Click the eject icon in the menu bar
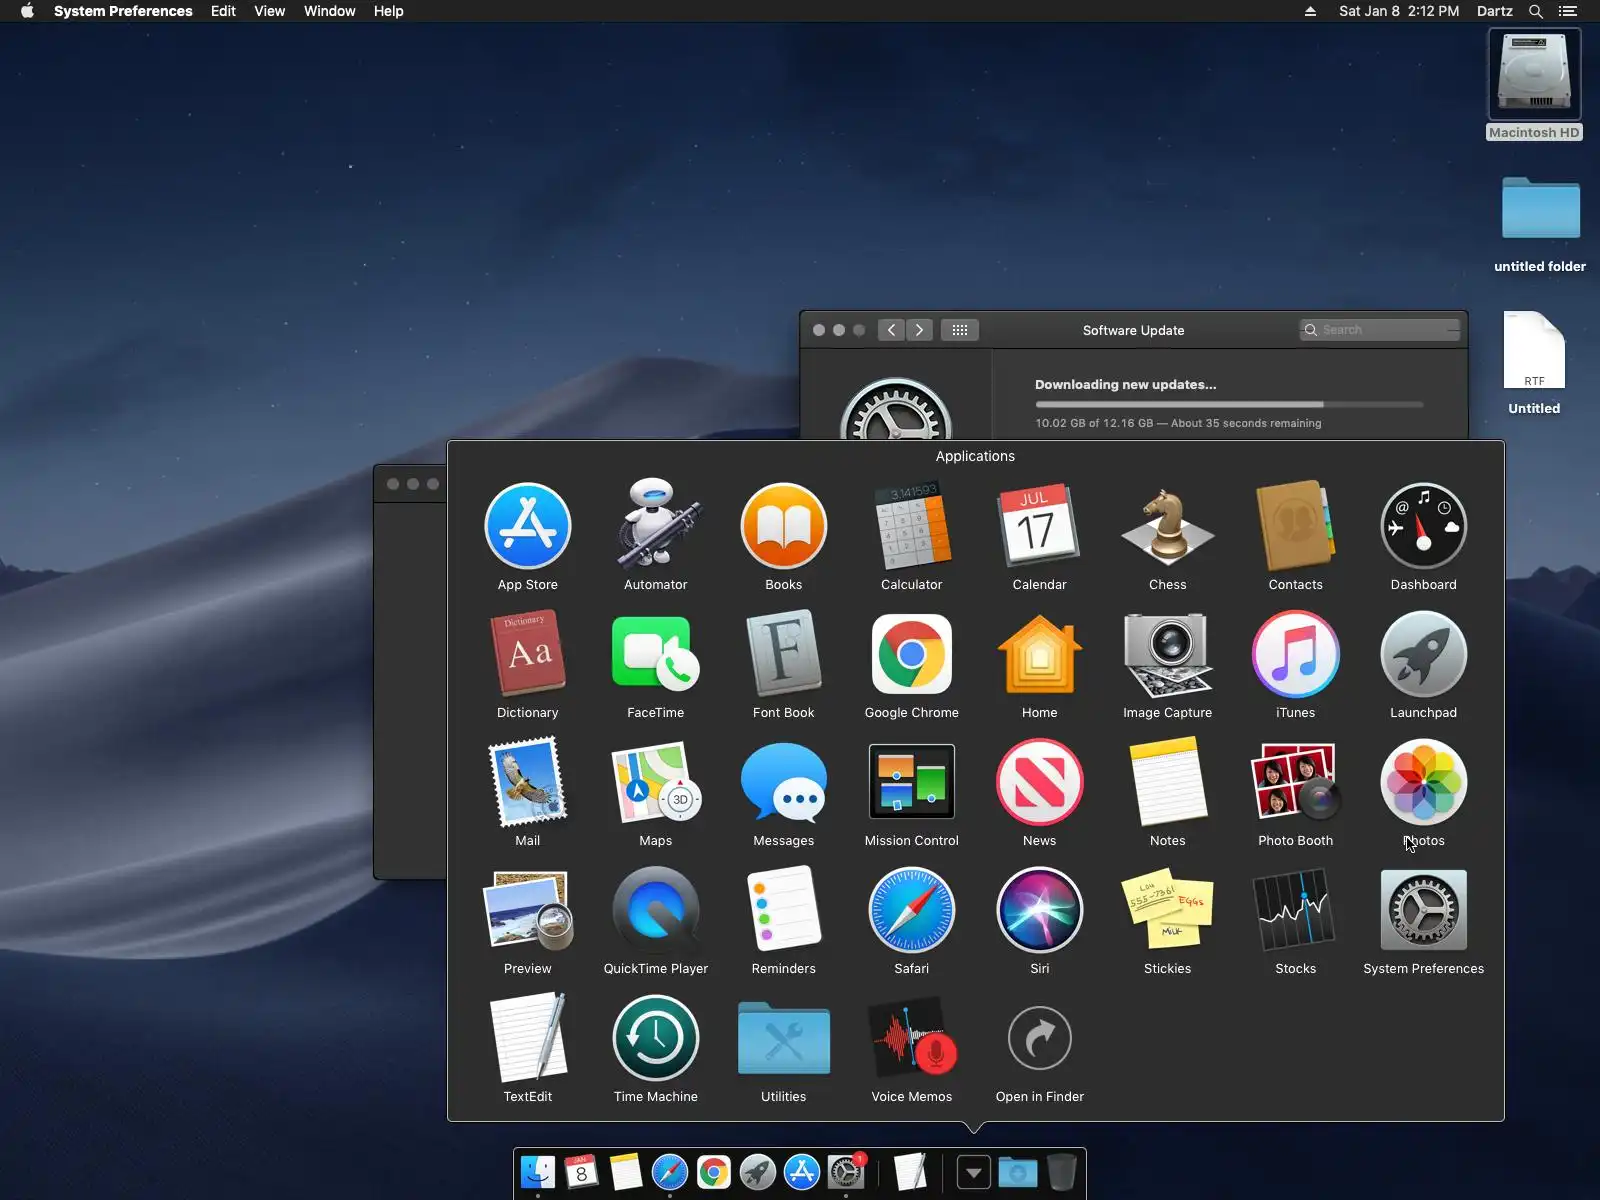Screen dimensions: 1600x1200 coord(1310,11)
